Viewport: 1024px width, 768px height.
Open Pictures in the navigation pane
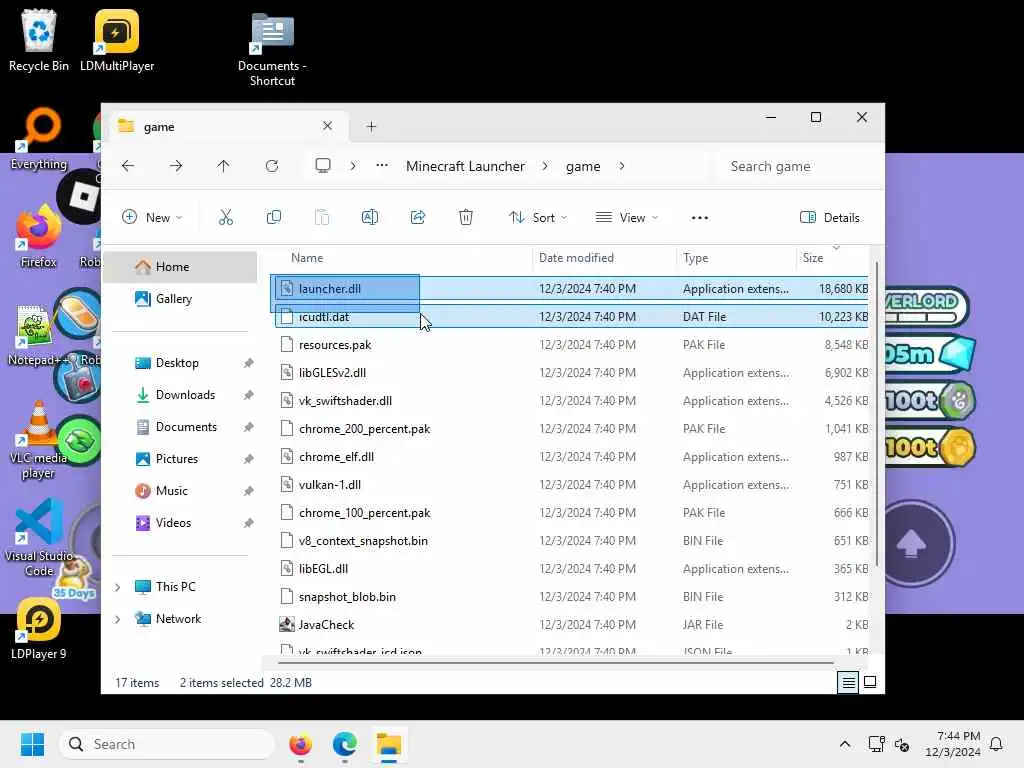point(180,459)
